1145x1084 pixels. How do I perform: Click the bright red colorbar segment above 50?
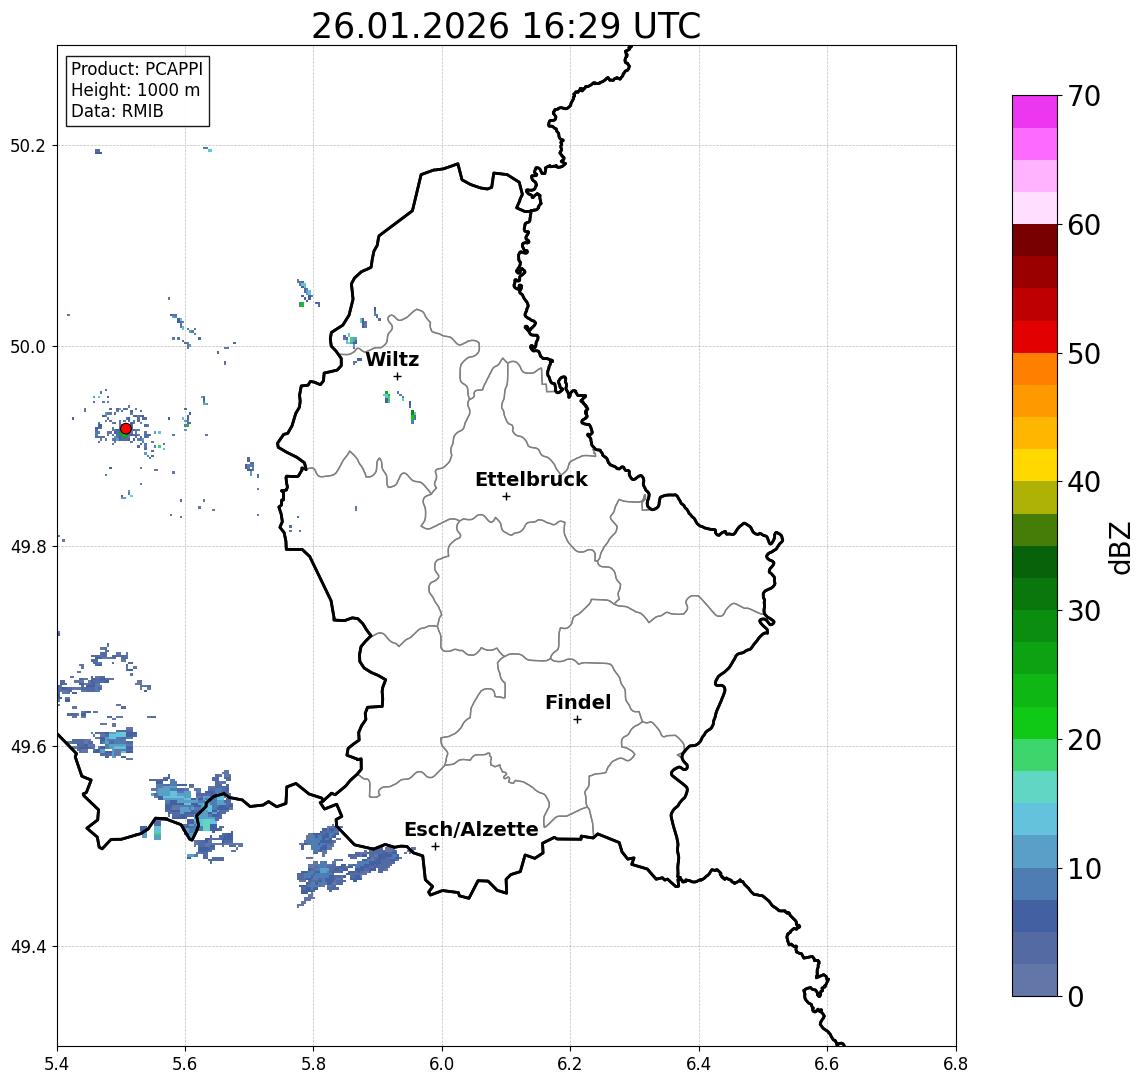1035,337
